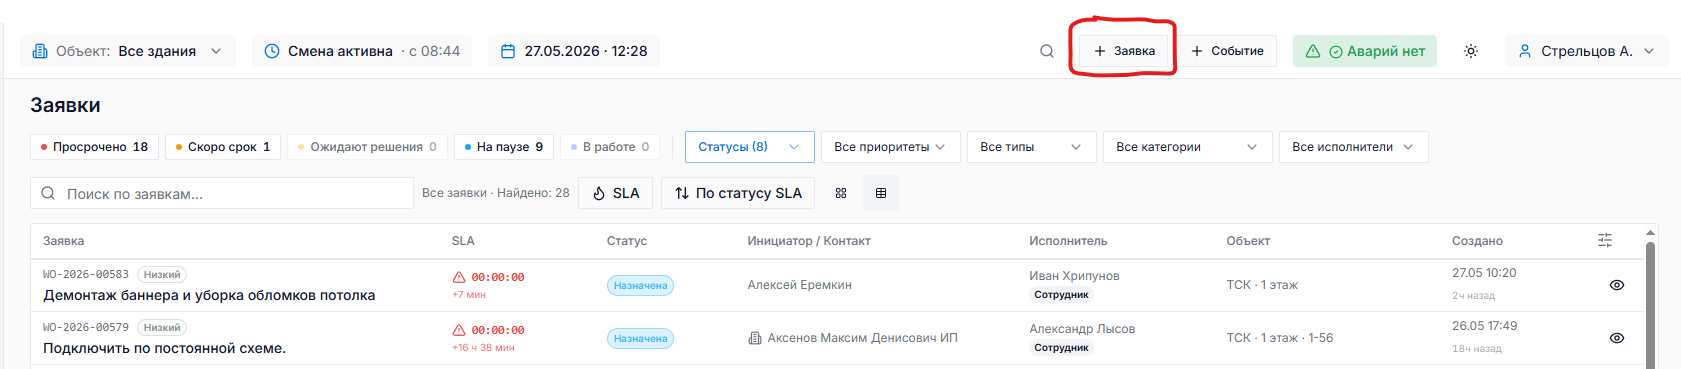Click the table vertical scrollbar

[x=1650, y=305]
